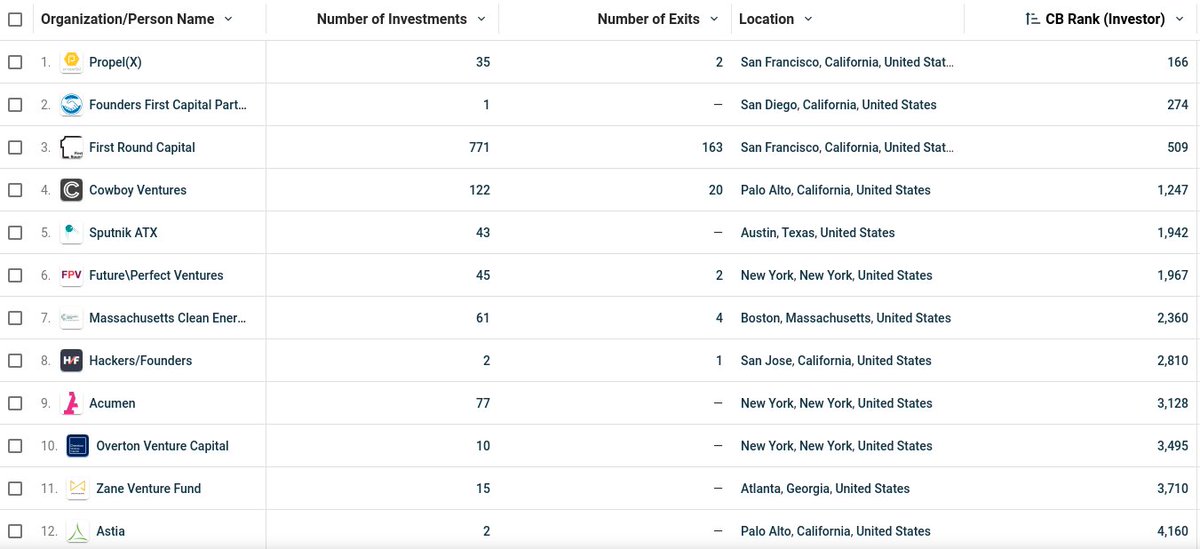
Task: Click the Founders First Capital Partners logo
Action: tap(71, 105)
